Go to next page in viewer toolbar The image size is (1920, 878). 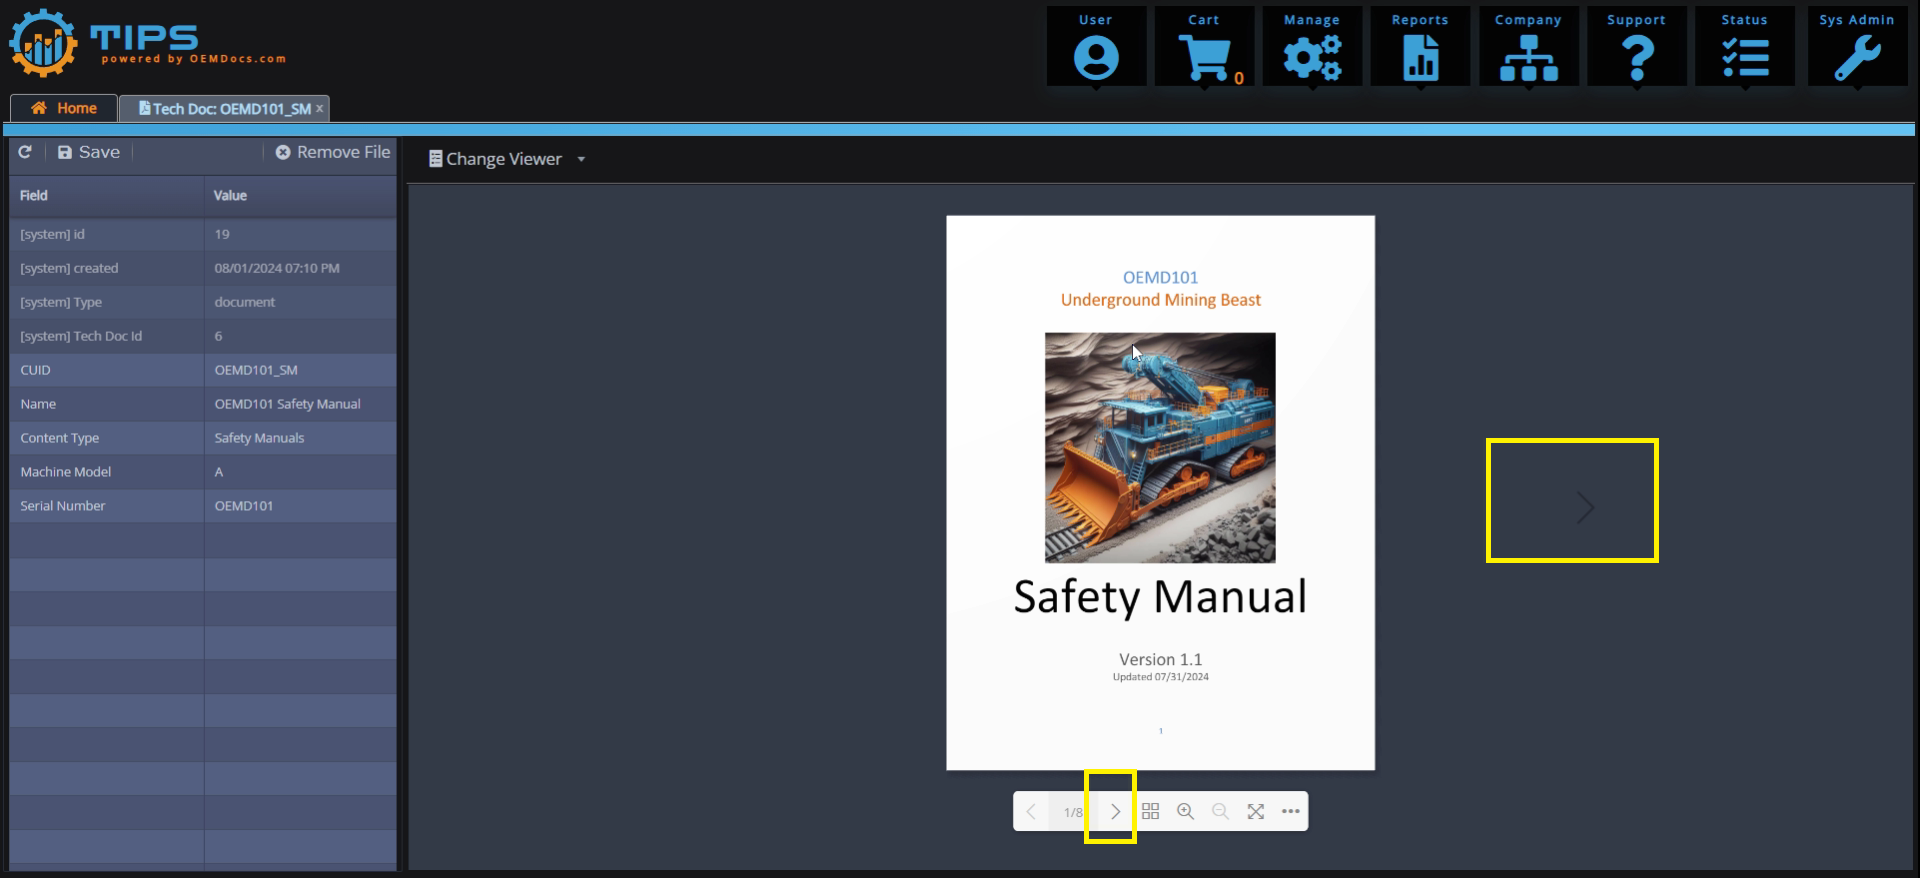1115,811
